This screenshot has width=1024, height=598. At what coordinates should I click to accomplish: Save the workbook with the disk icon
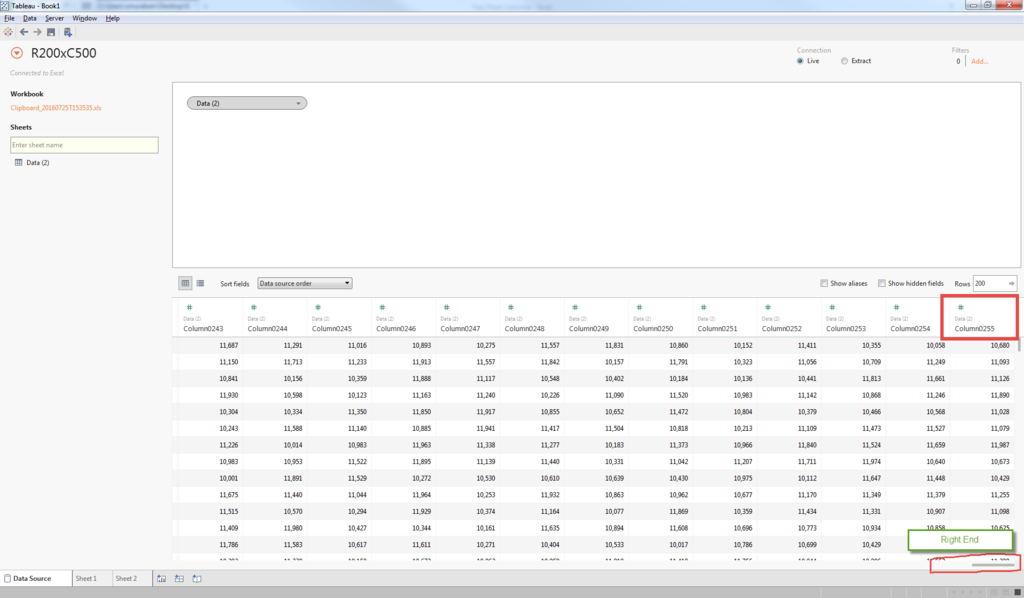51,32
